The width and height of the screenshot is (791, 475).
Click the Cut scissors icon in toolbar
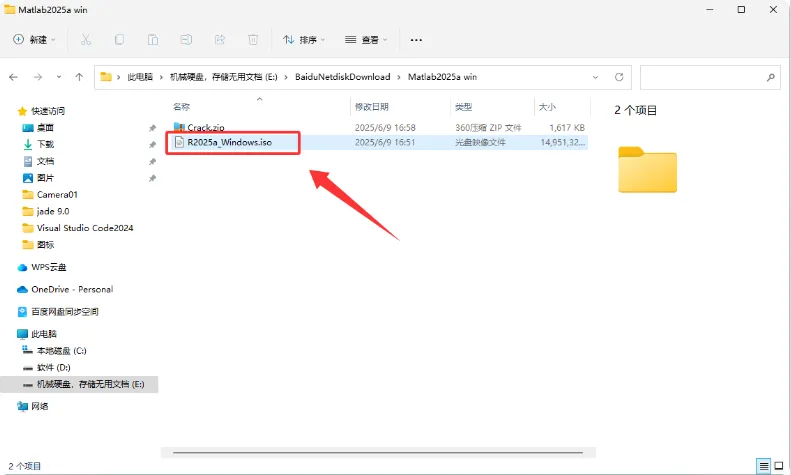click(x=86, y=39)
